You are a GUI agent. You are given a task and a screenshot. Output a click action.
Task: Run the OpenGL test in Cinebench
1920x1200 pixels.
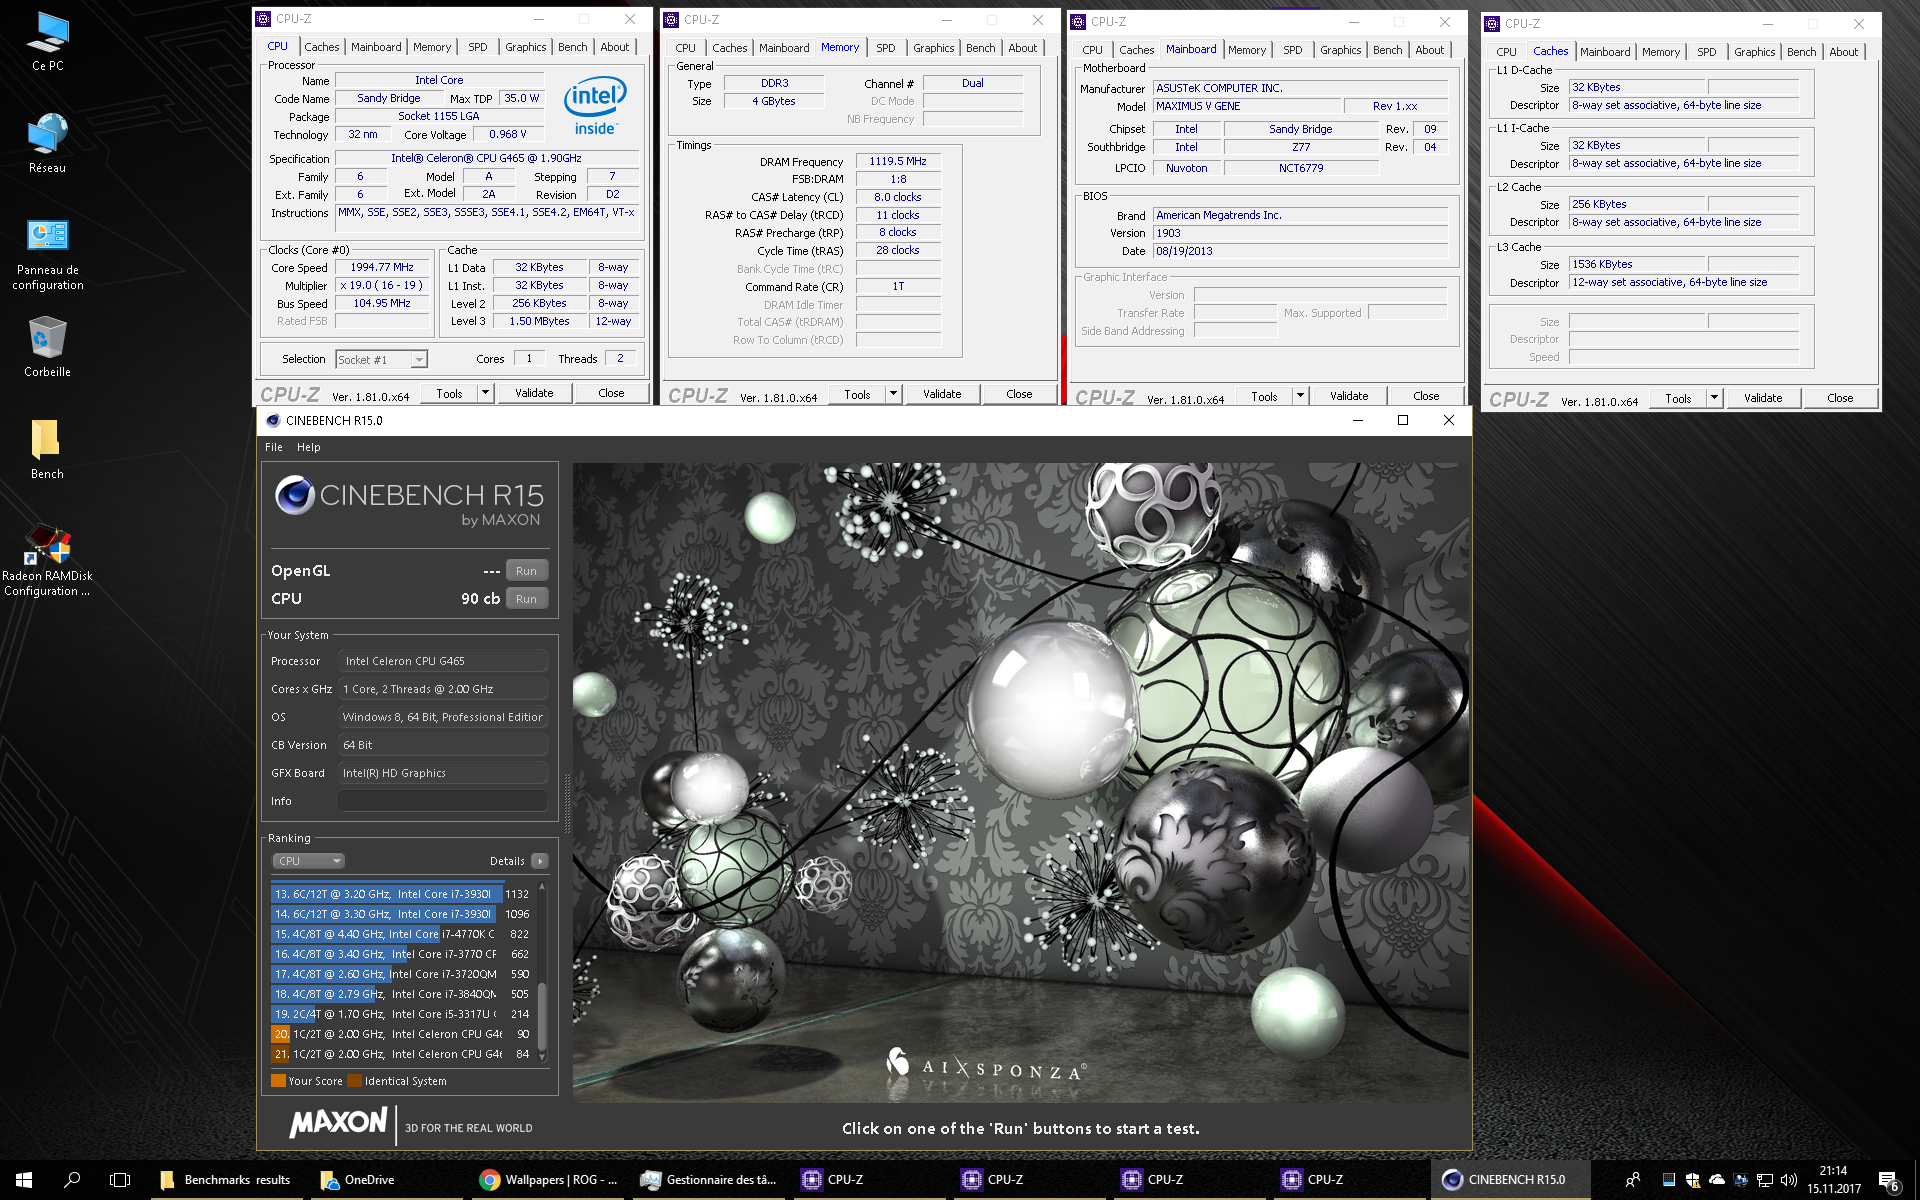click(527, 571)
